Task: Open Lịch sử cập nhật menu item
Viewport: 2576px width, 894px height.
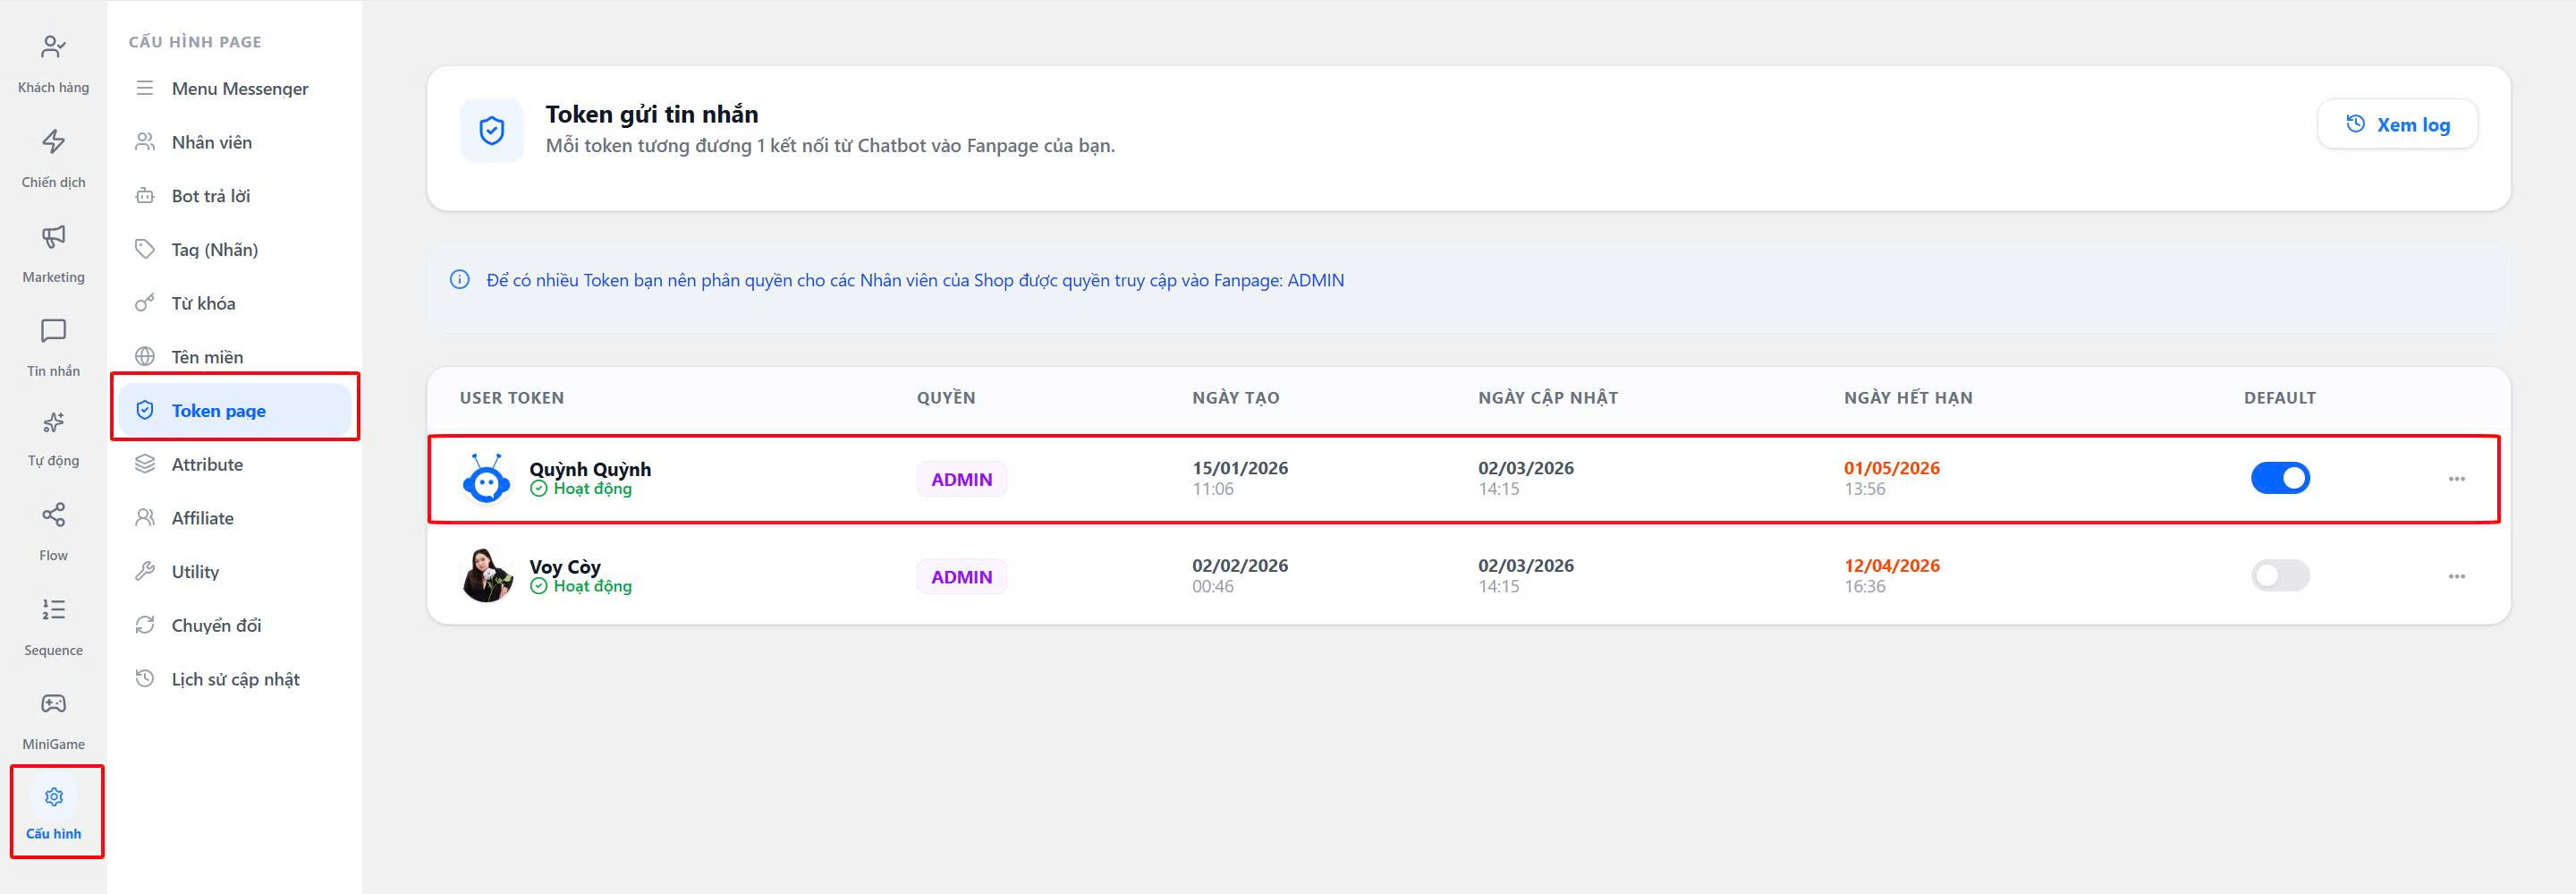Action: click(235, 679)
